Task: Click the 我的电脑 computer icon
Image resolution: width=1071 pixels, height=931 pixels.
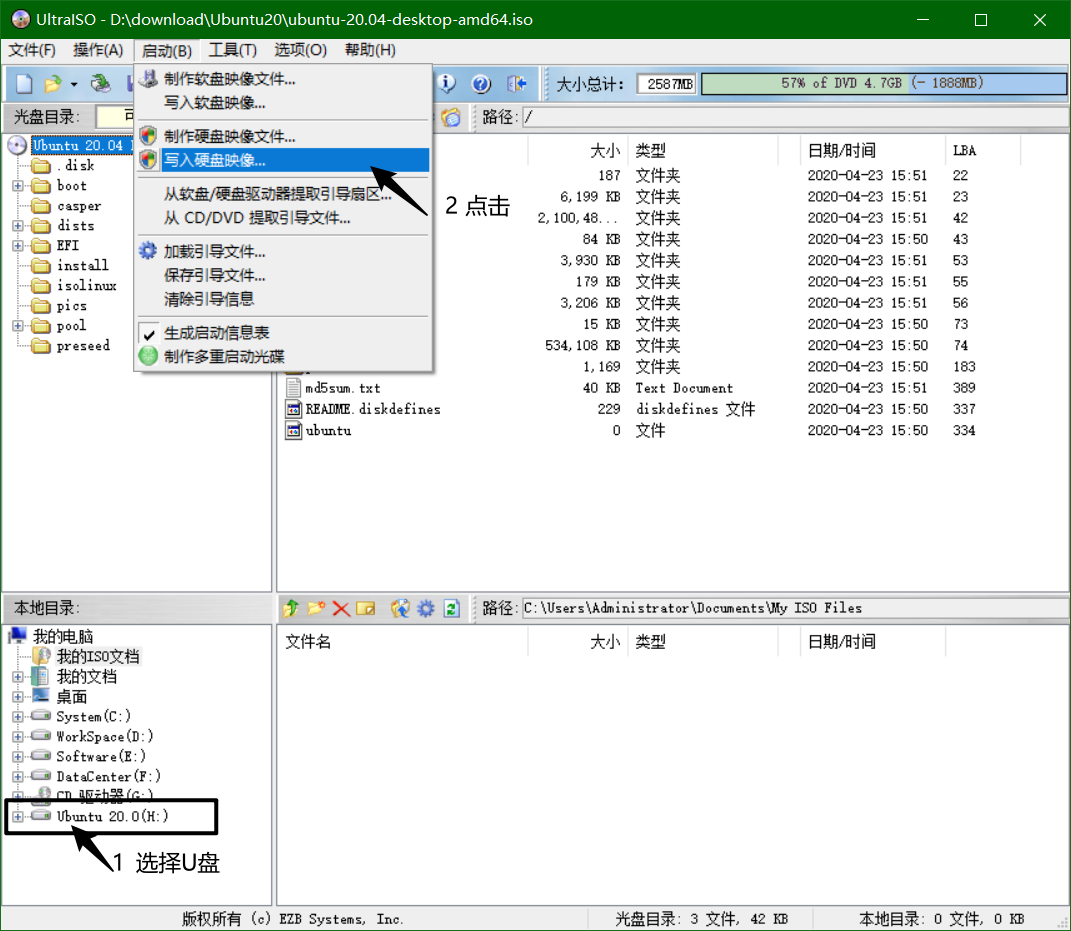Action: 18,636
